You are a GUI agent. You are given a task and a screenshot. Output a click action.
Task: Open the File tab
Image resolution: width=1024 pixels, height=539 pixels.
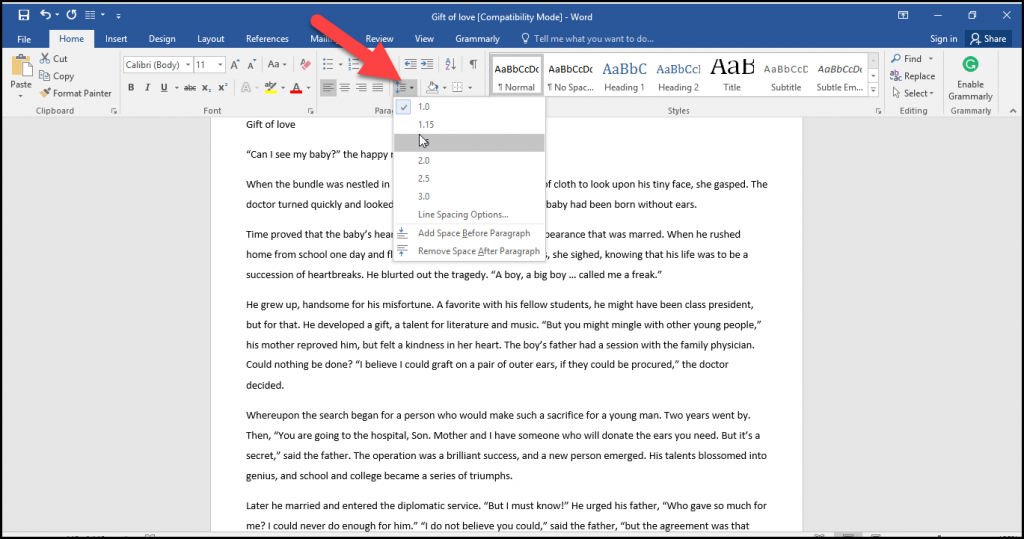[x=24, y=39]
